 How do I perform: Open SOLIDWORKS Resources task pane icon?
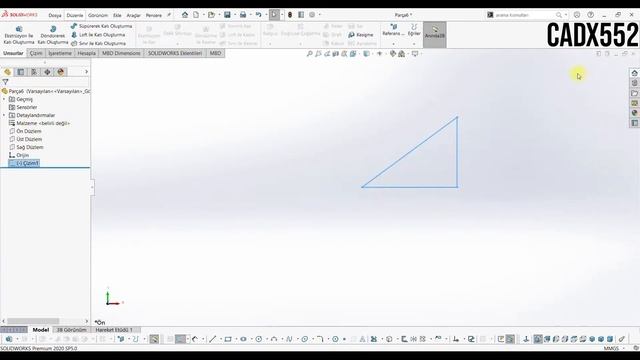(634, 73)
